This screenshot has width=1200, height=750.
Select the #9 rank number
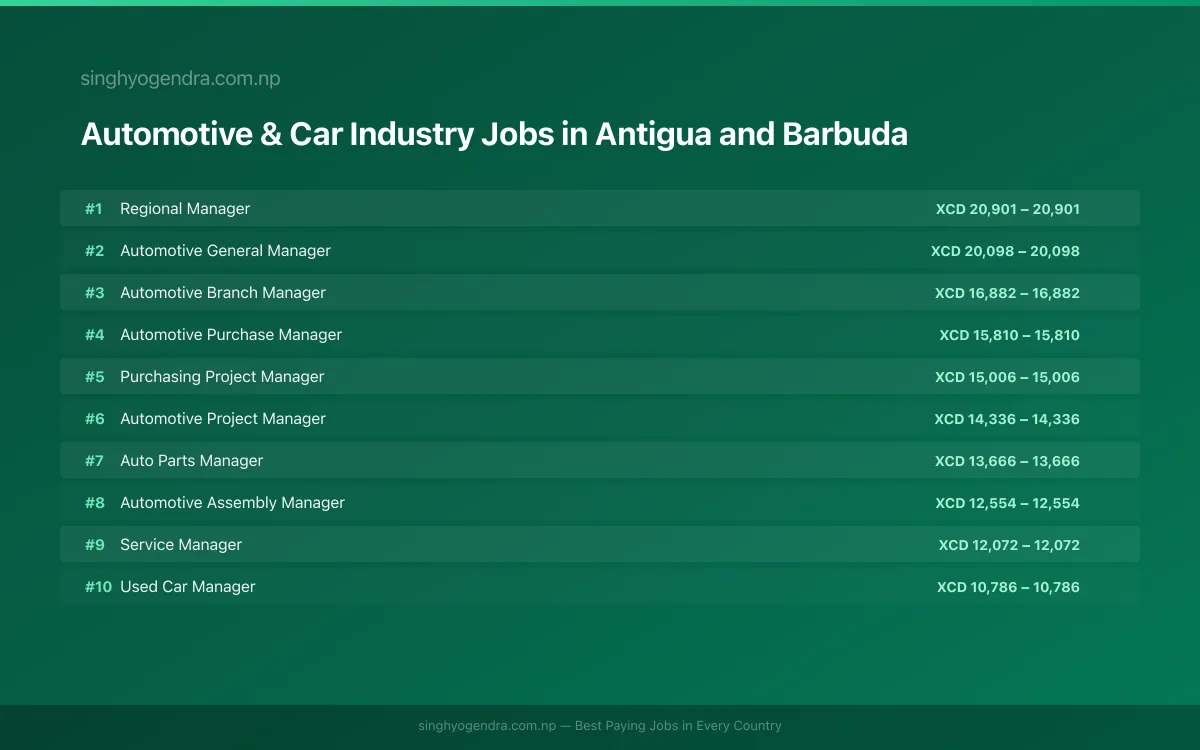pyautogui.click(x=94, y=545)
